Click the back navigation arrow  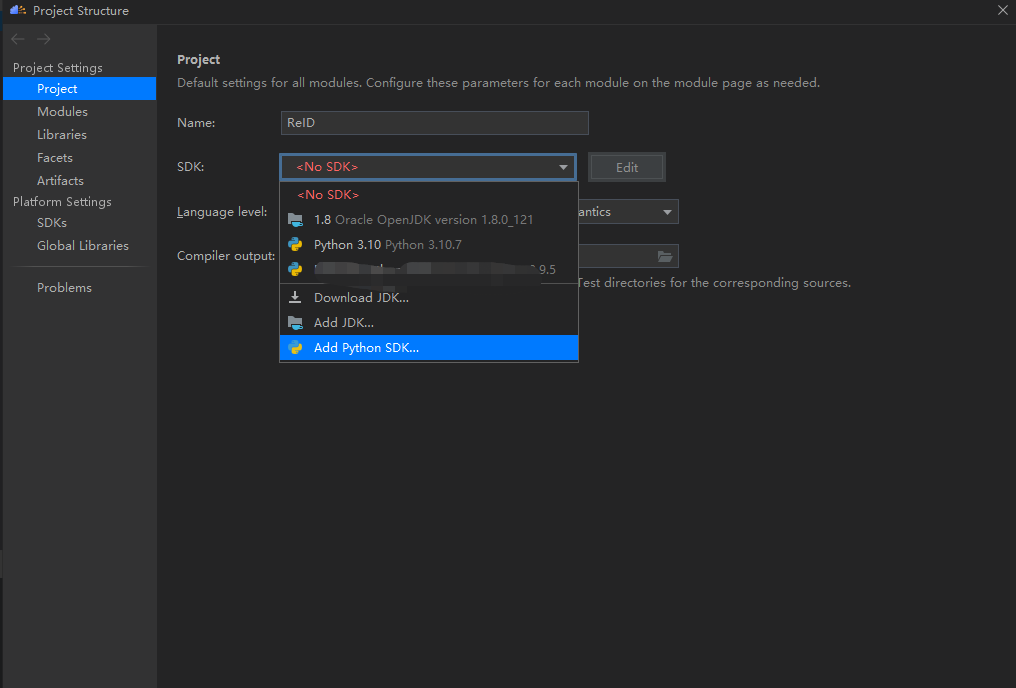point(18,39)
